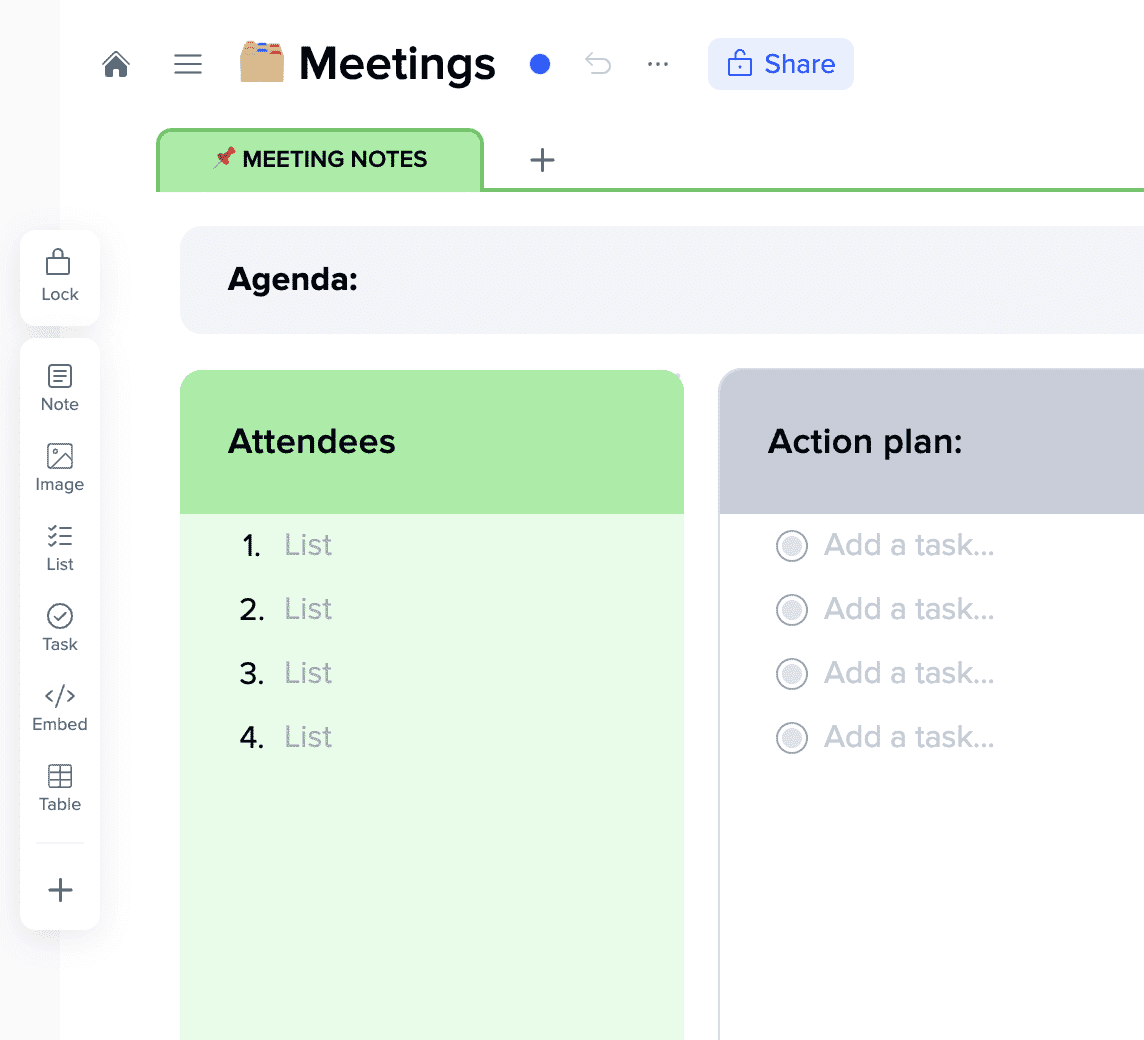1144x1040 pixels.
Task: Select the MEETING NOTES tab
Action: click(x=320, y=160)
